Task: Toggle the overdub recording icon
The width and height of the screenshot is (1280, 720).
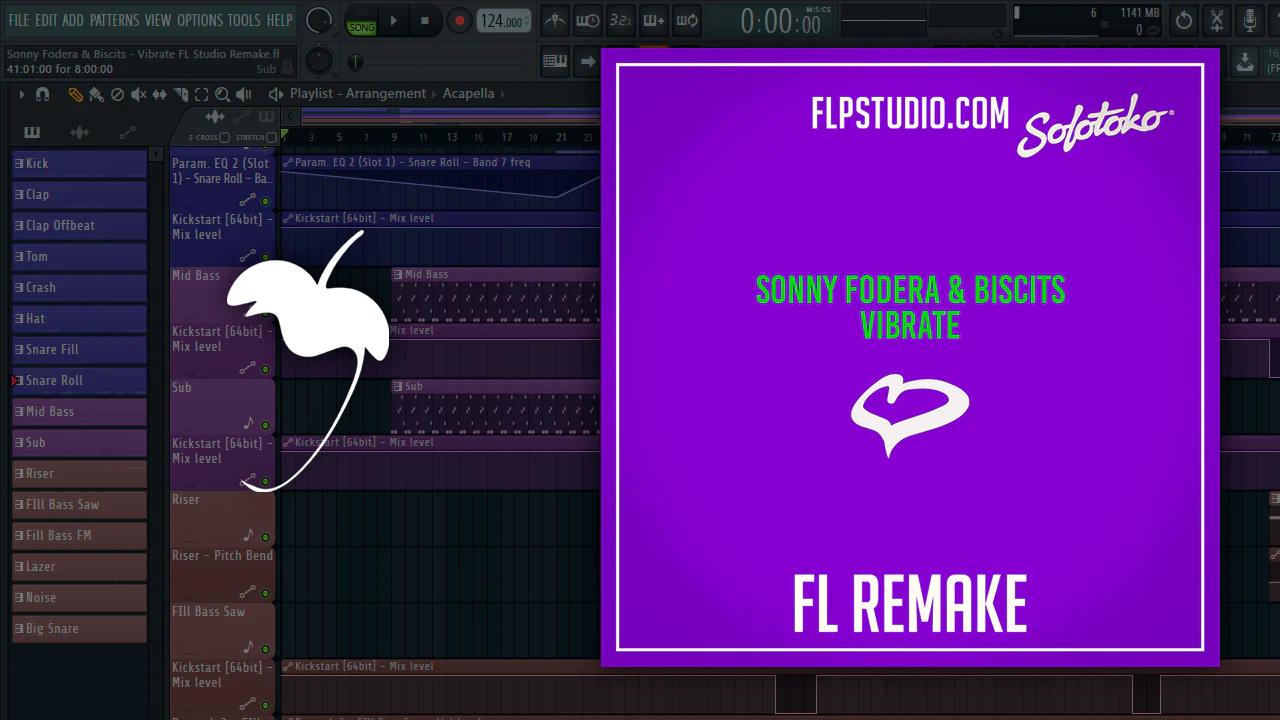Action: coord(653,20)
